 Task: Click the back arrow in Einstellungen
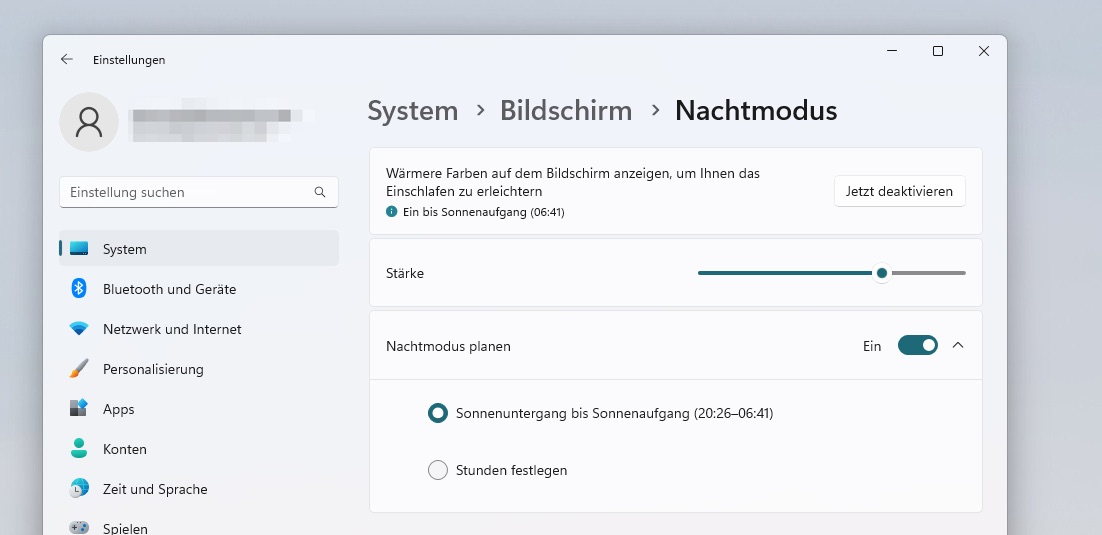(67, 60)
